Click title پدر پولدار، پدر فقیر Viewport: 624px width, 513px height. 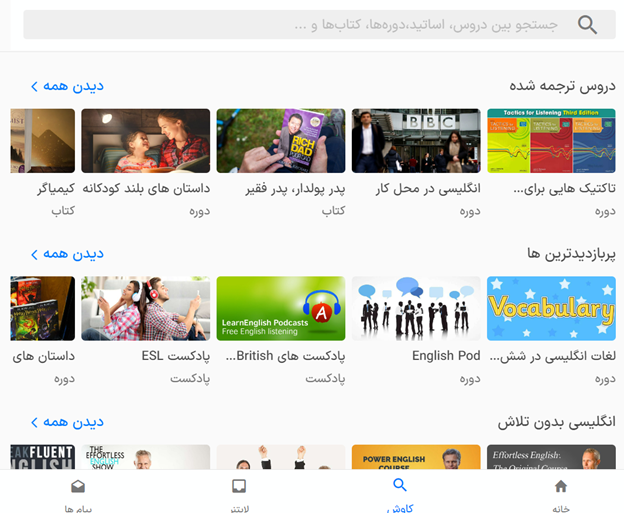point(295,189)
